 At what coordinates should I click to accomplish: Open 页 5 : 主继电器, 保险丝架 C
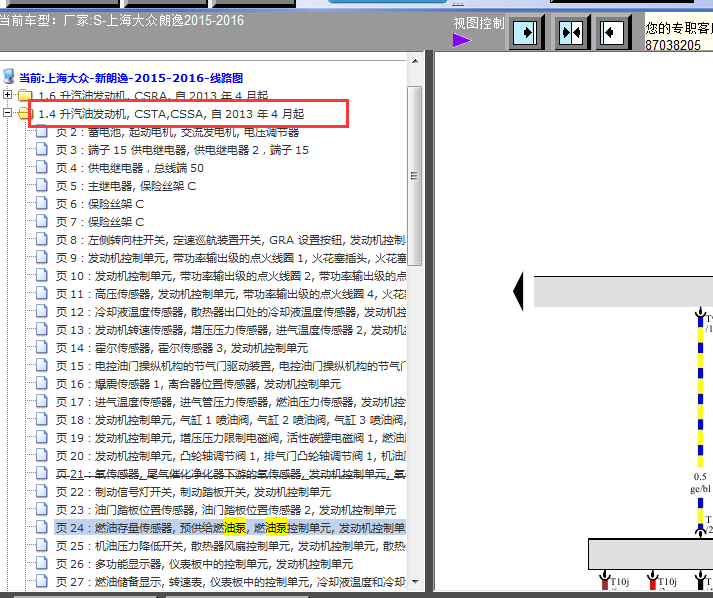pyautogui.click(x=126, y=186)
